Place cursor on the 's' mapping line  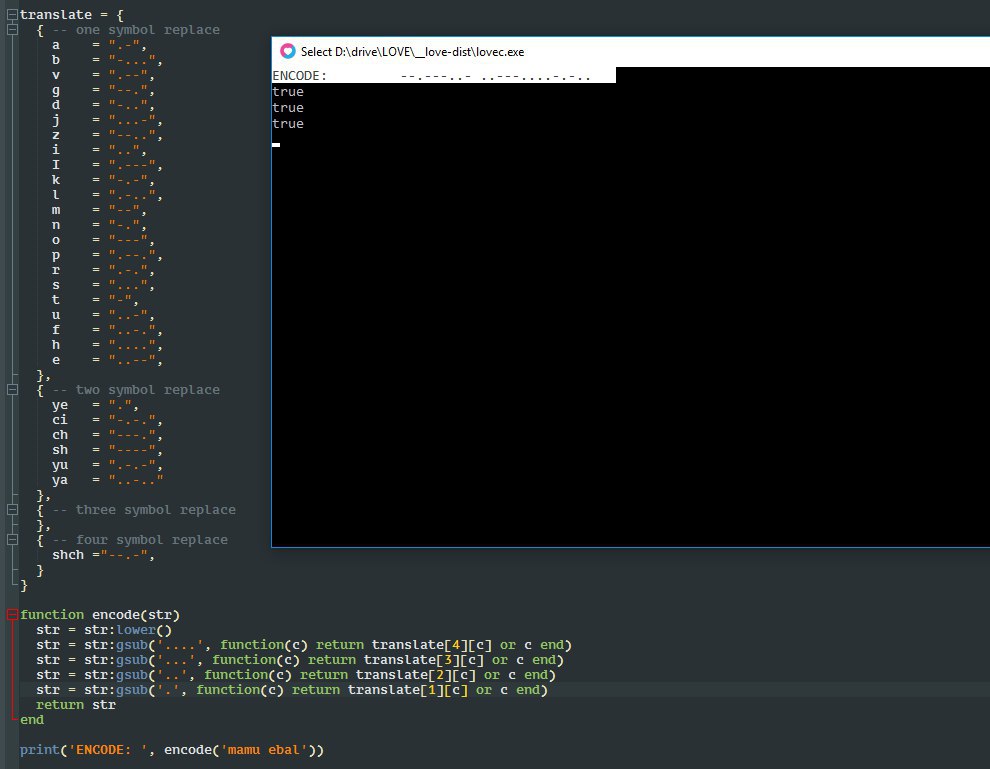(103, 285)
